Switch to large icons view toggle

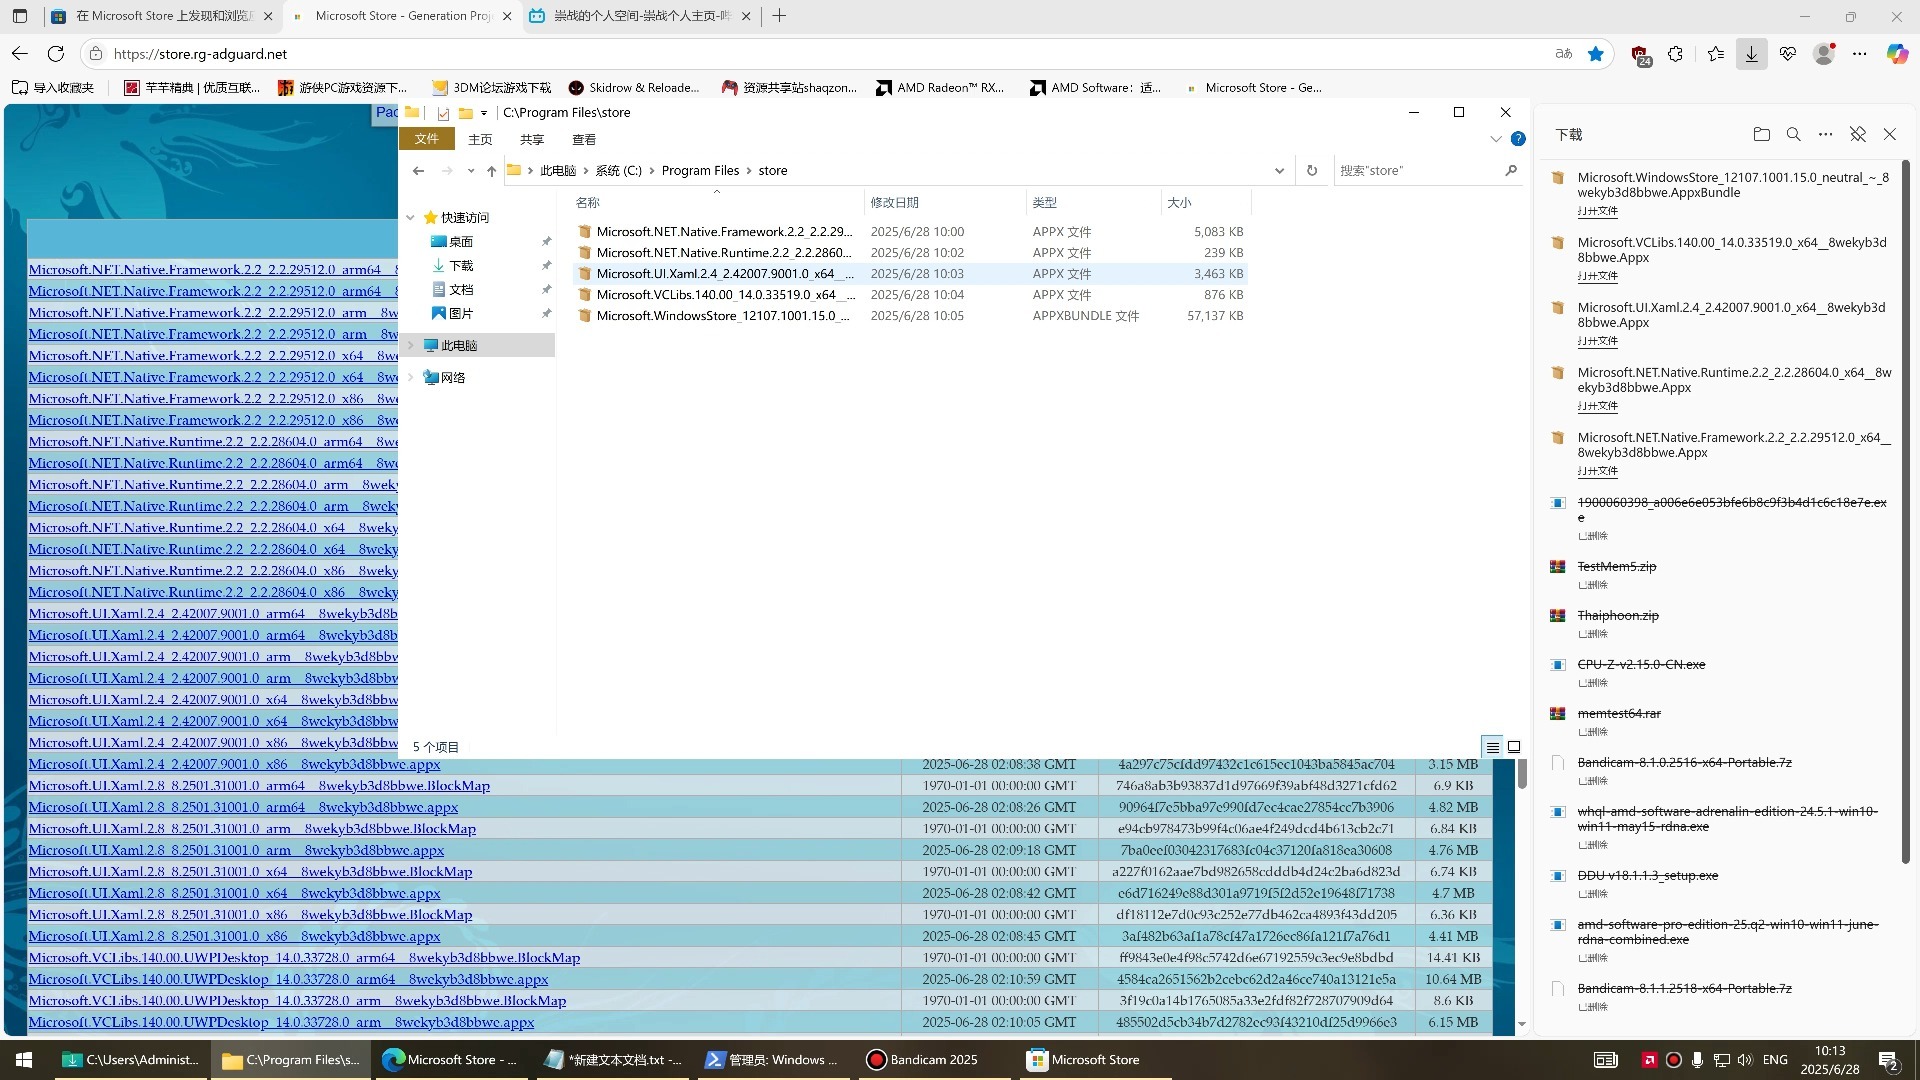[1514, 747]
